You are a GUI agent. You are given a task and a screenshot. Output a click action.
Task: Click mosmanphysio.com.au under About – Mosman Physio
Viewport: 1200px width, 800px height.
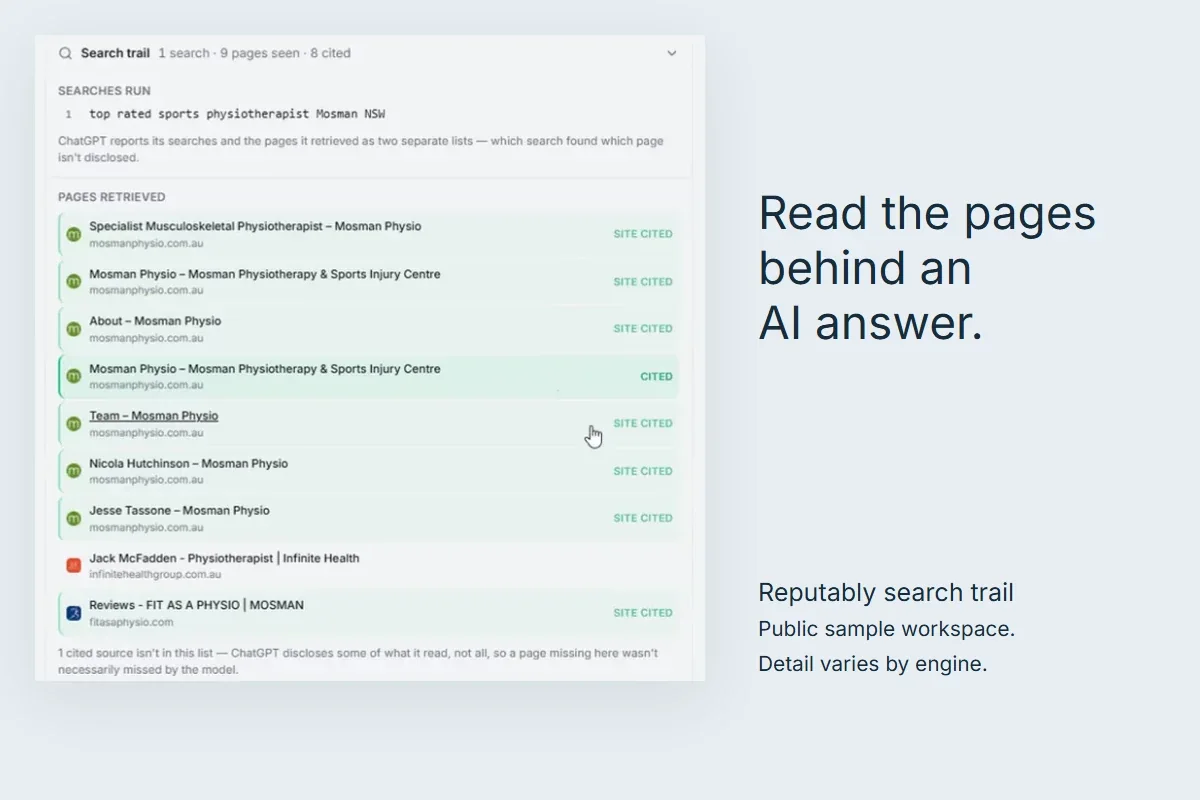(x=146, y=338)
